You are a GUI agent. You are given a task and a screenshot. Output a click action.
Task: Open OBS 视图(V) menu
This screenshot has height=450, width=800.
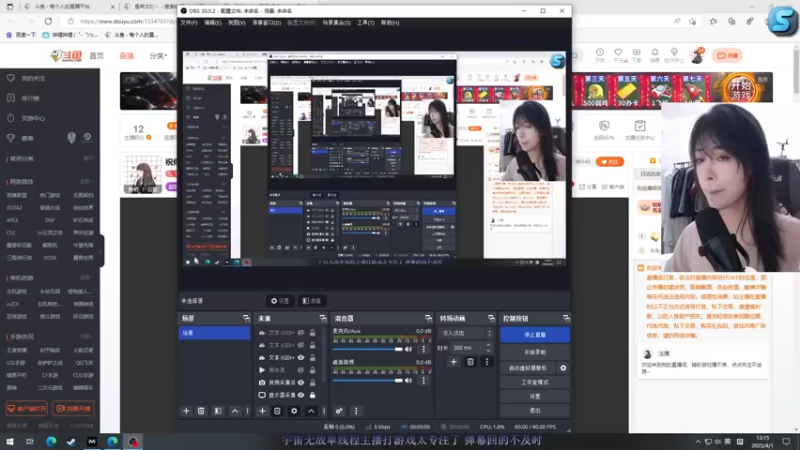pyautogui.click(x=237, y=23)
